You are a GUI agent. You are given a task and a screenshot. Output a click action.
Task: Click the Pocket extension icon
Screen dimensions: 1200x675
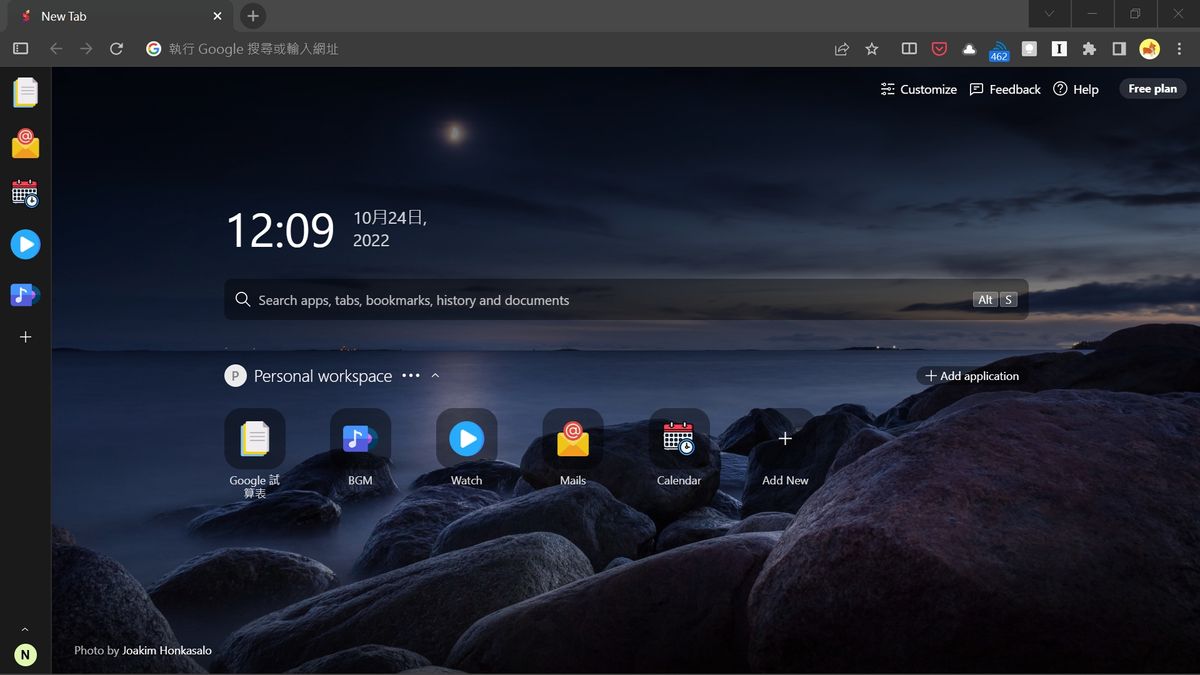pos(939,49)
